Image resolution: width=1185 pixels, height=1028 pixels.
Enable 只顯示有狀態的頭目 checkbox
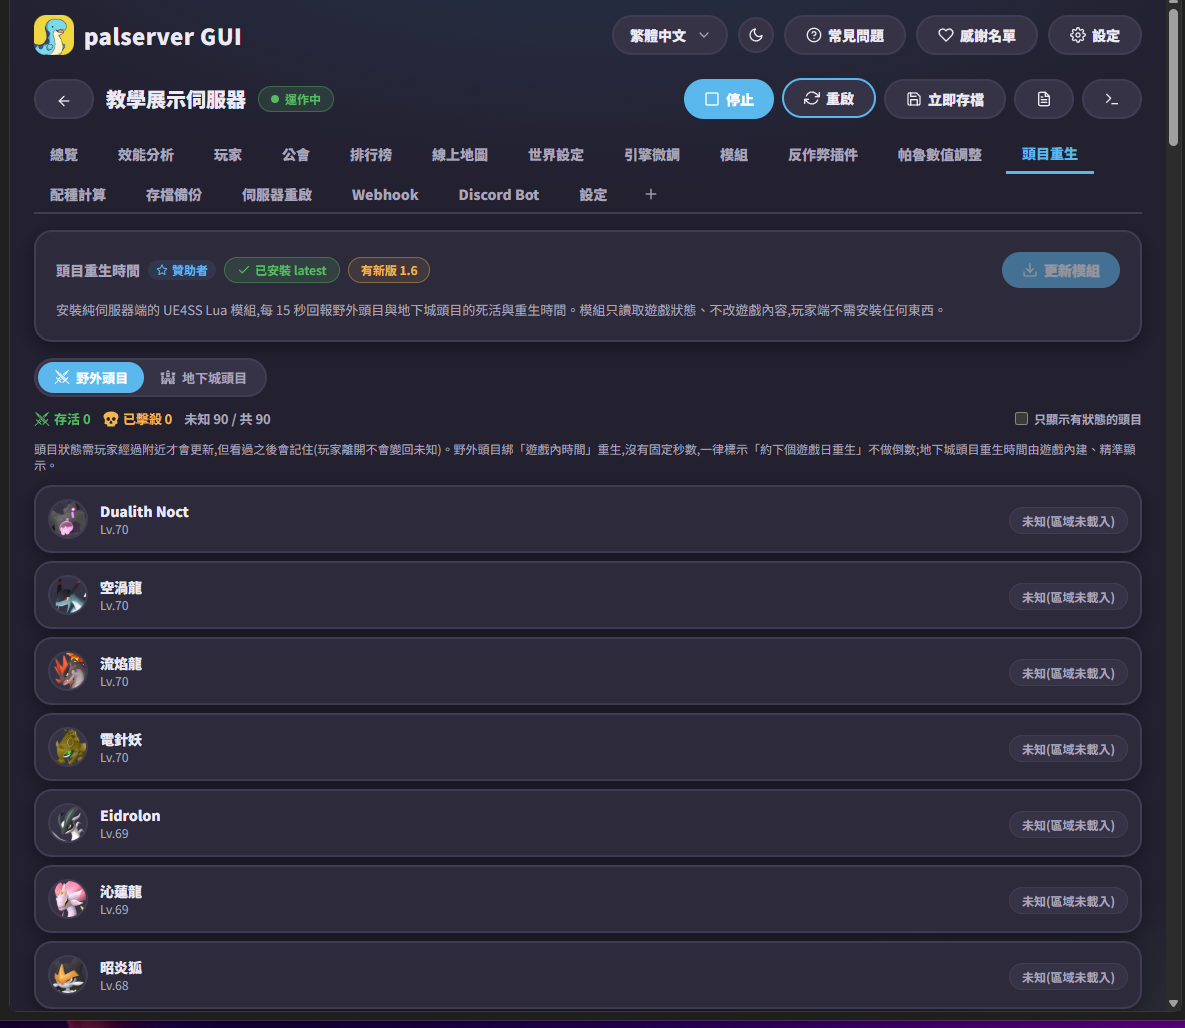click(x=1021, y=419)
